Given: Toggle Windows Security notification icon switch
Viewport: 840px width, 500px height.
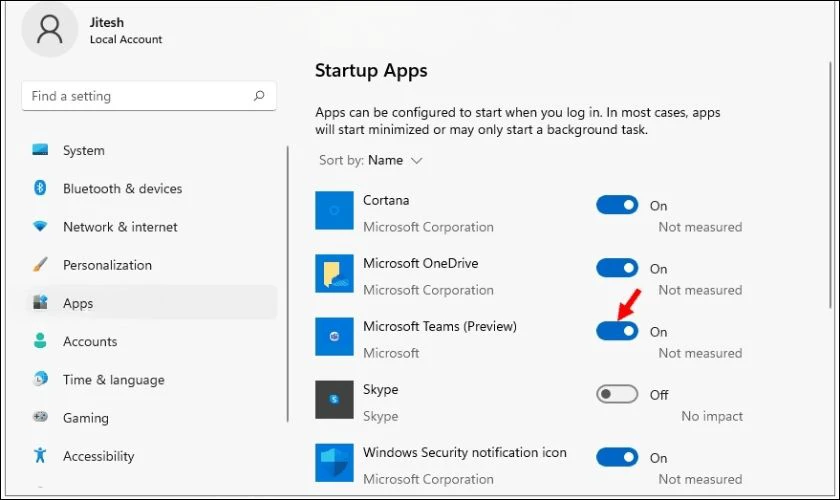Looking at the screenshot, I should coord(617,457).
